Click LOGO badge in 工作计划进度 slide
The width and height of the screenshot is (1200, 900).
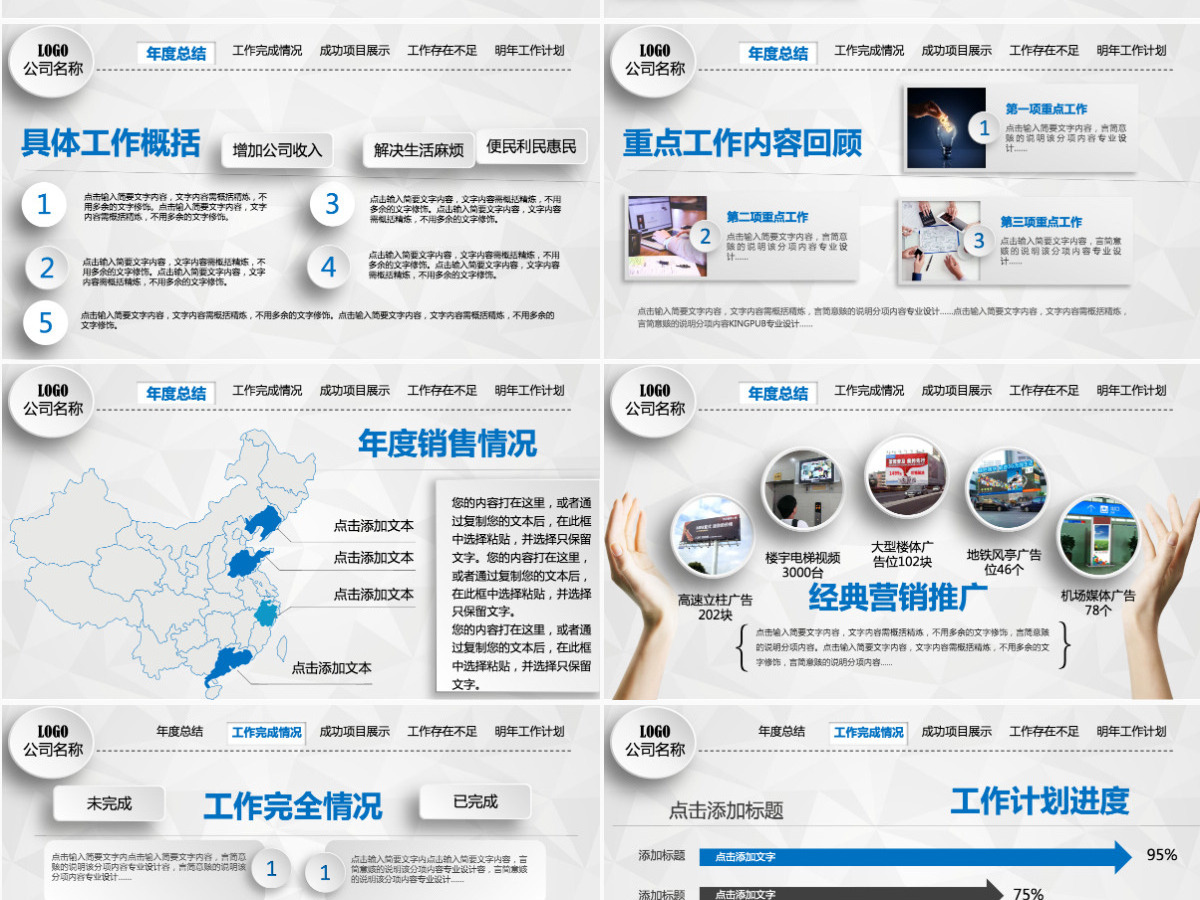click(x=655, y=741)
